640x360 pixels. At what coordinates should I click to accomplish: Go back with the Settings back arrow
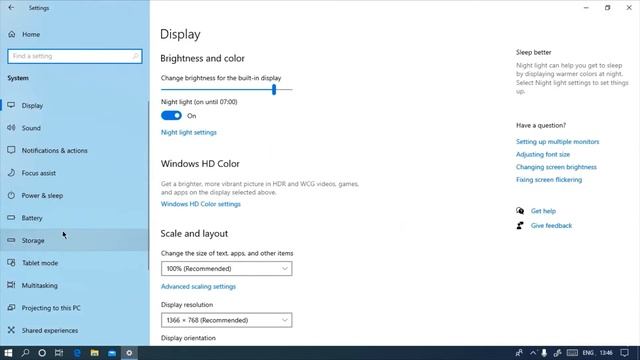click(11, 8)
